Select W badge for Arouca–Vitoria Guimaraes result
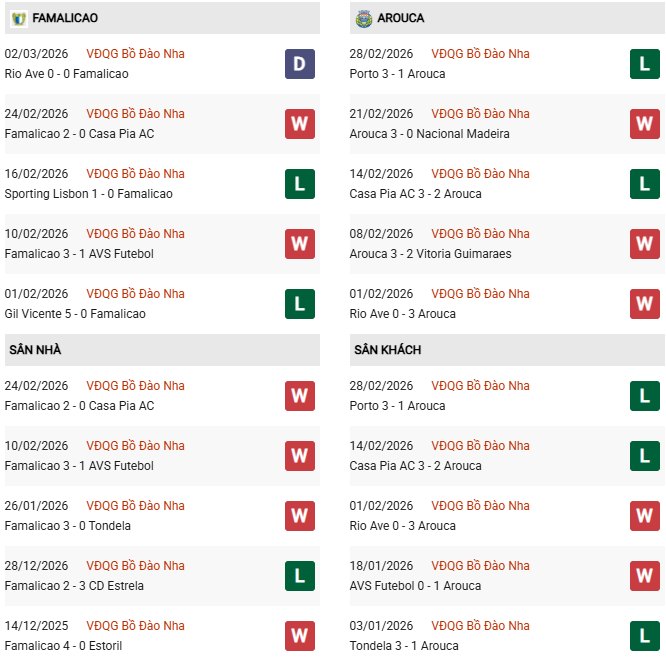Viewport: 666px width, 660px height. [x=644, y=244]
